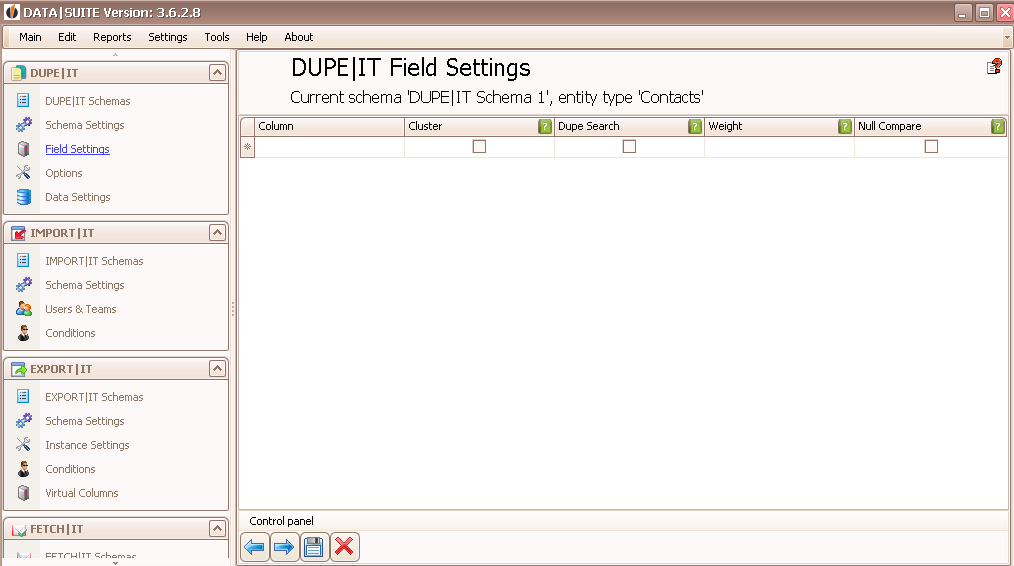Click the Data Settings database icon
The height and width of the screenshot is (566, 1014).
(23, 197)
